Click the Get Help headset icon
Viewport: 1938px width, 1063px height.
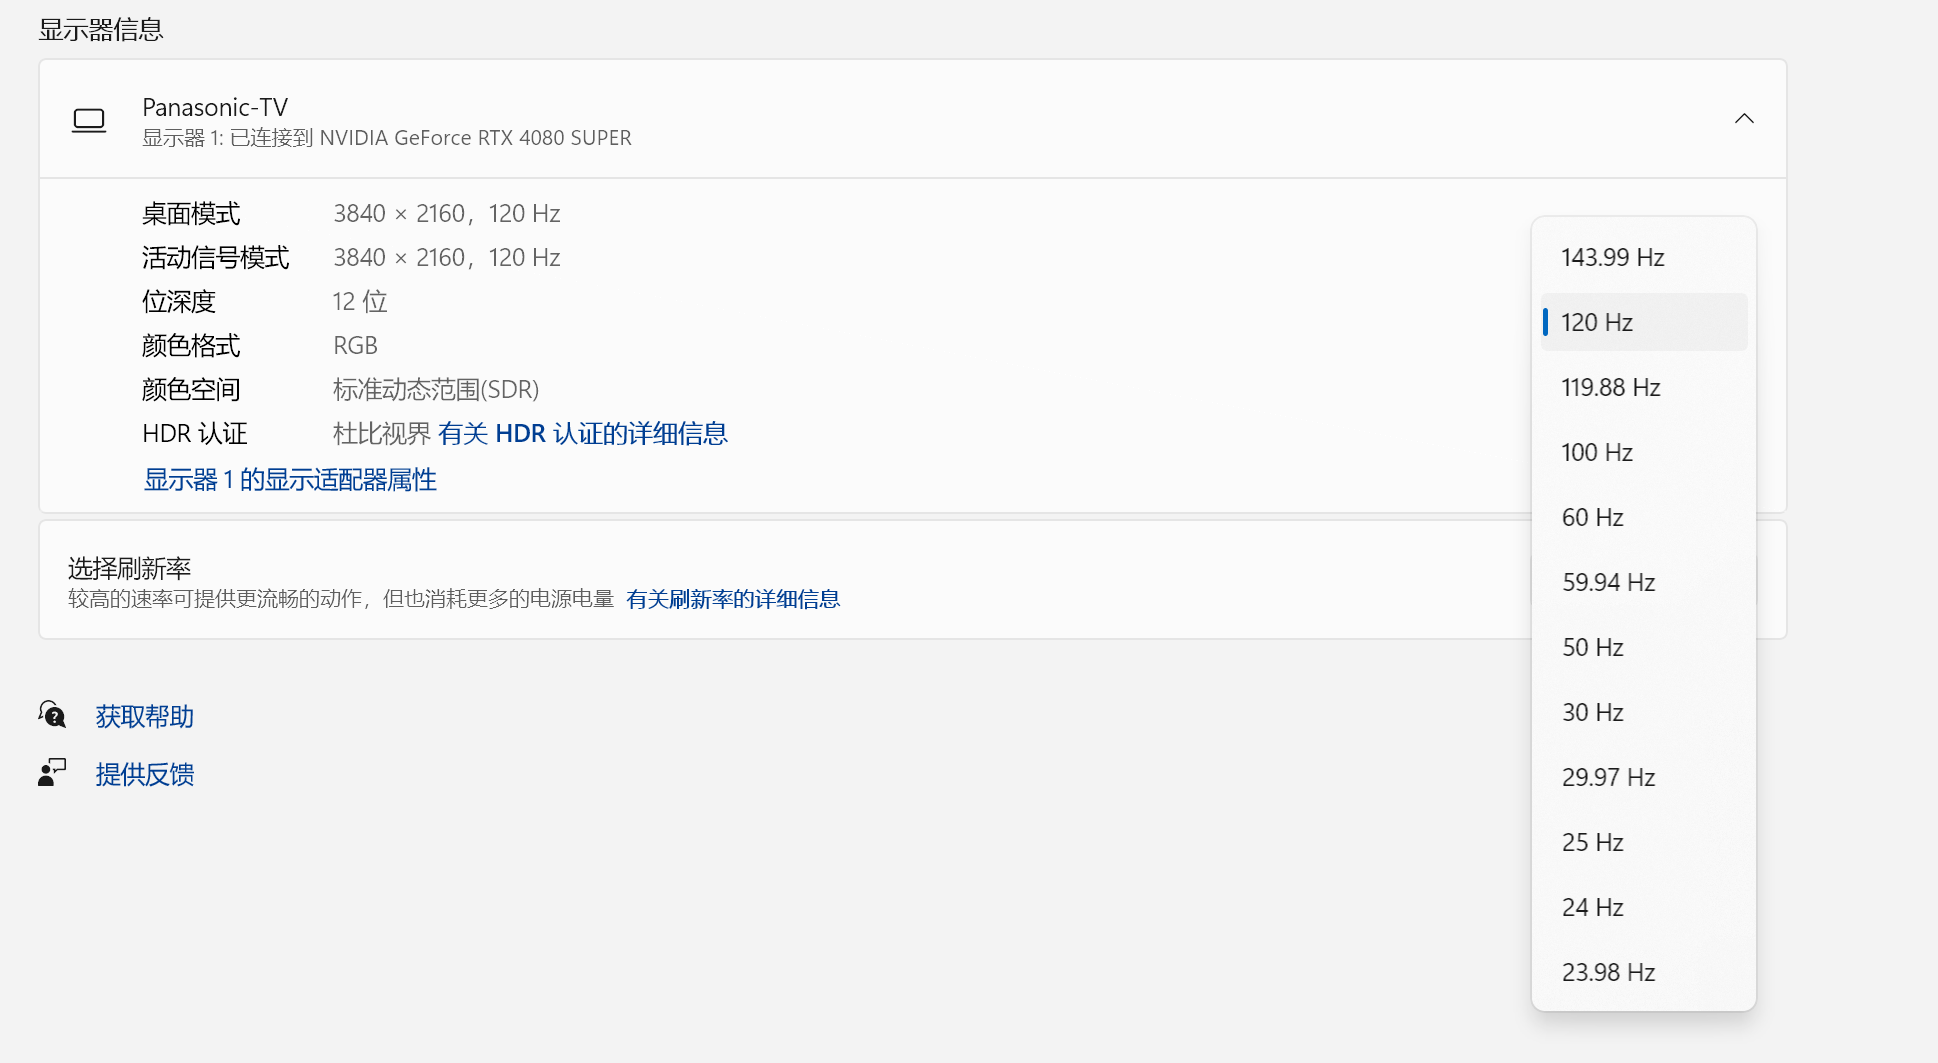coord(52,715)
